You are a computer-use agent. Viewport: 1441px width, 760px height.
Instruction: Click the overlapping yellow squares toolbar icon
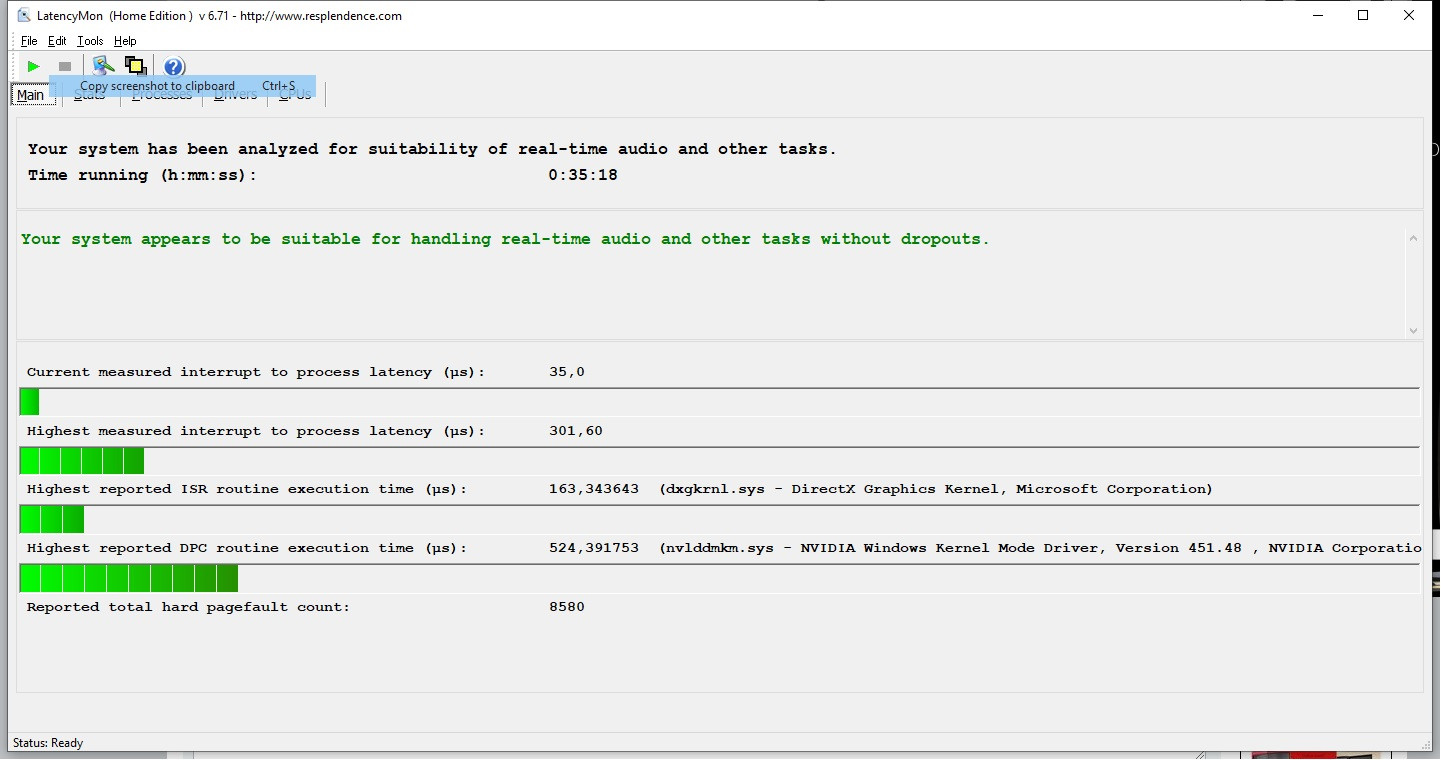(x=135, y=66)
